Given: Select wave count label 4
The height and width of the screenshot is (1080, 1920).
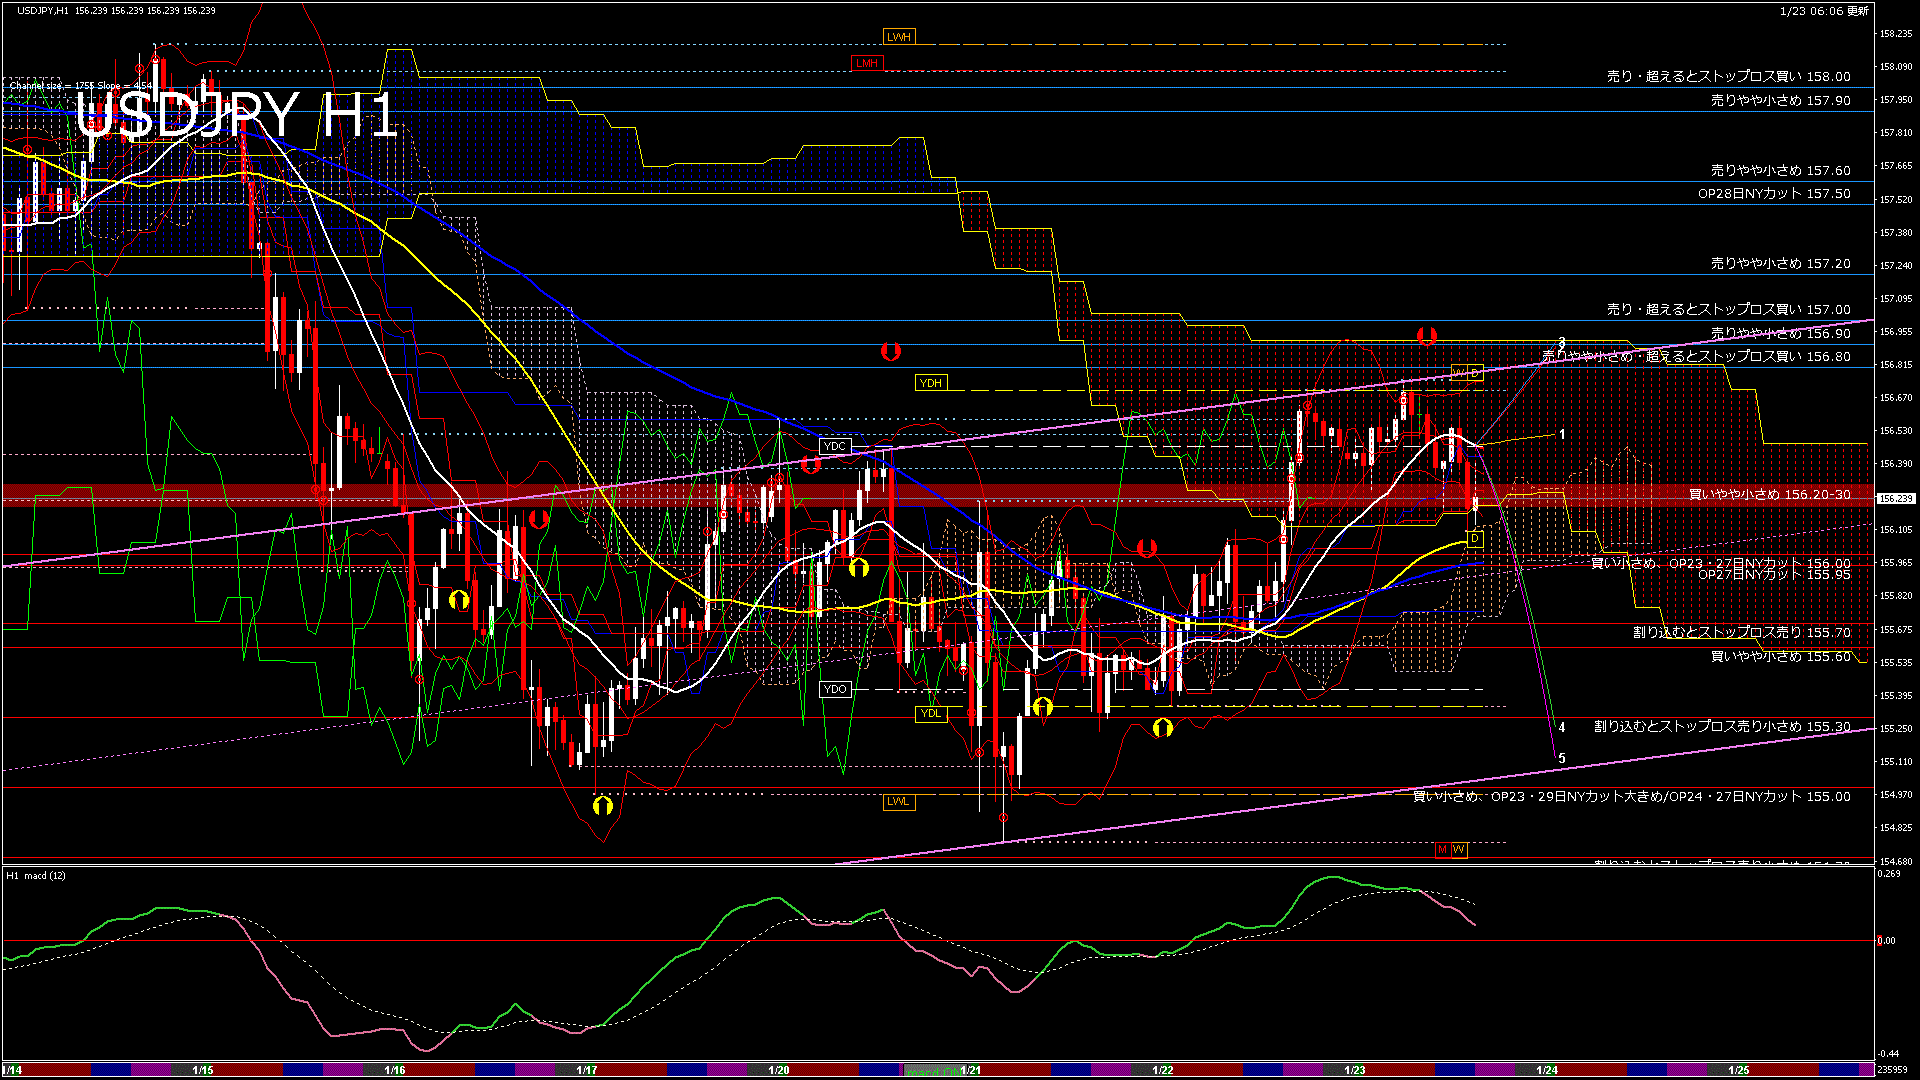Looking at the screenshot, I should click(1562, 728).
